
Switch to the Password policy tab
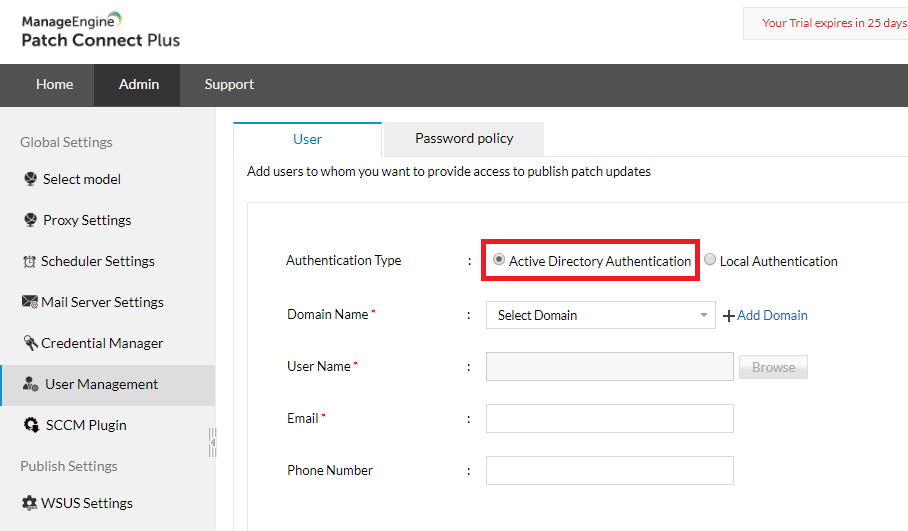click(x=464, y=139)
